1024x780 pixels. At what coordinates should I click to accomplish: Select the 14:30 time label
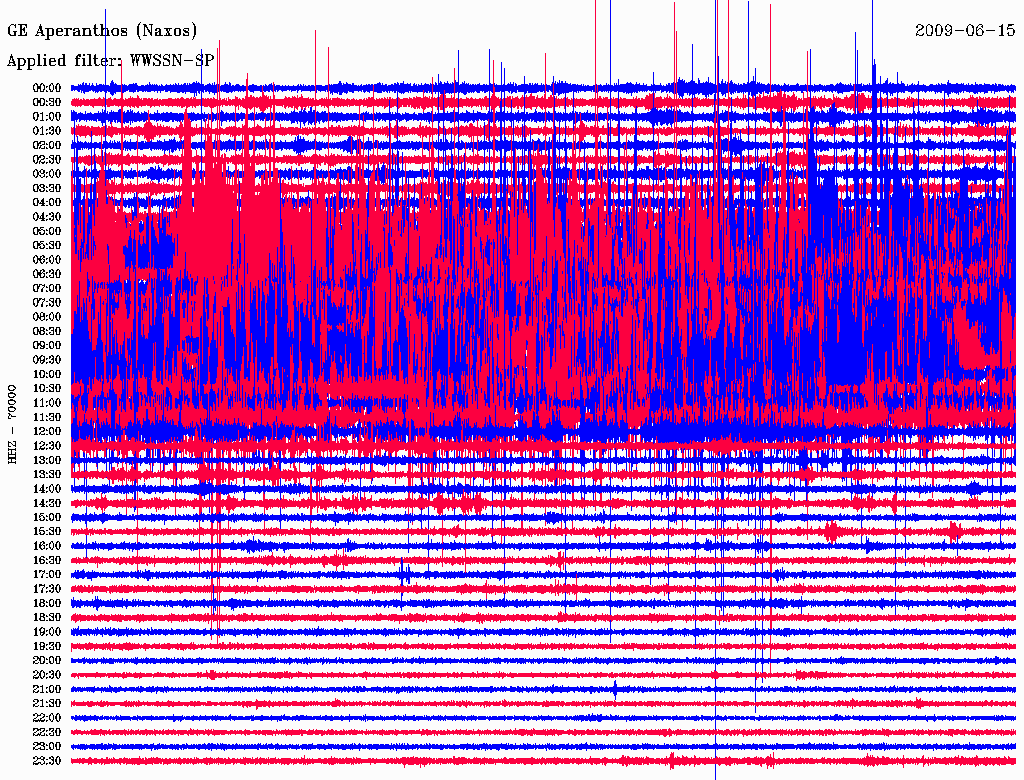click(x=47, y=504)
